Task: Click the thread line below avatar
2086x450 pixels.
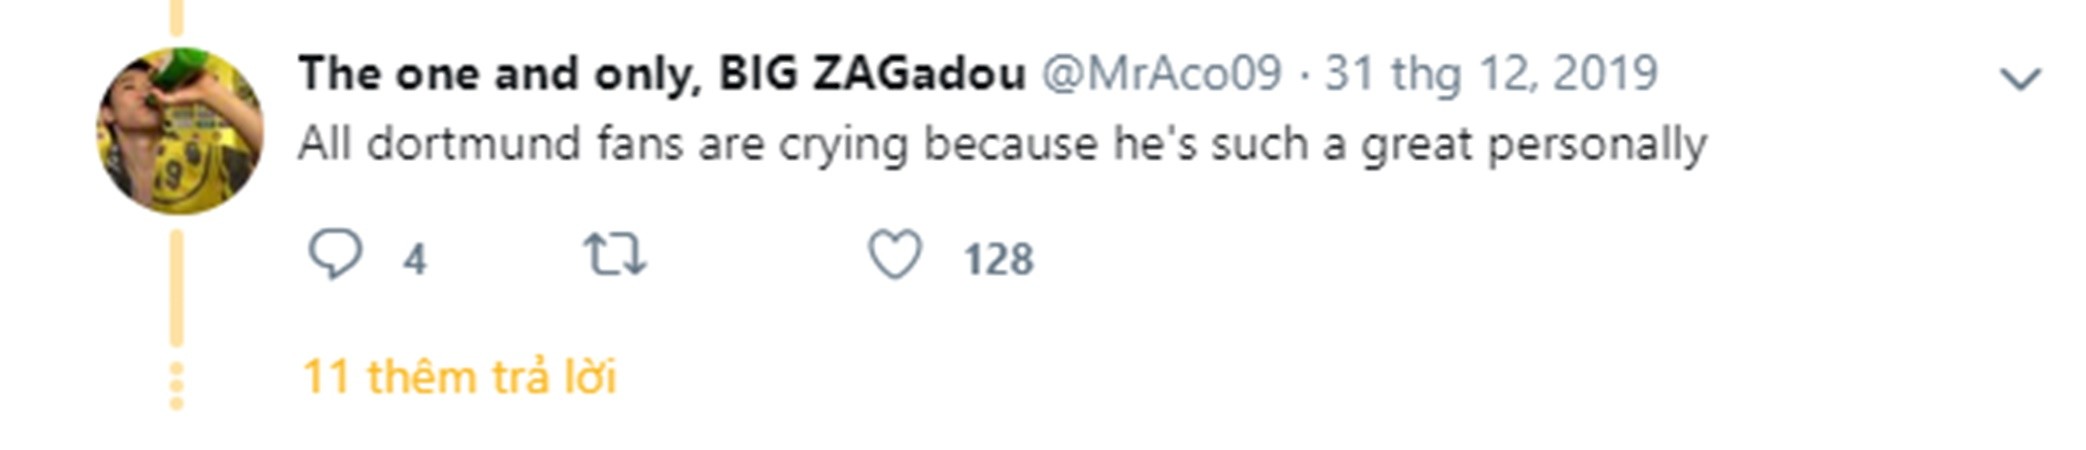Action: pos(176,288)
